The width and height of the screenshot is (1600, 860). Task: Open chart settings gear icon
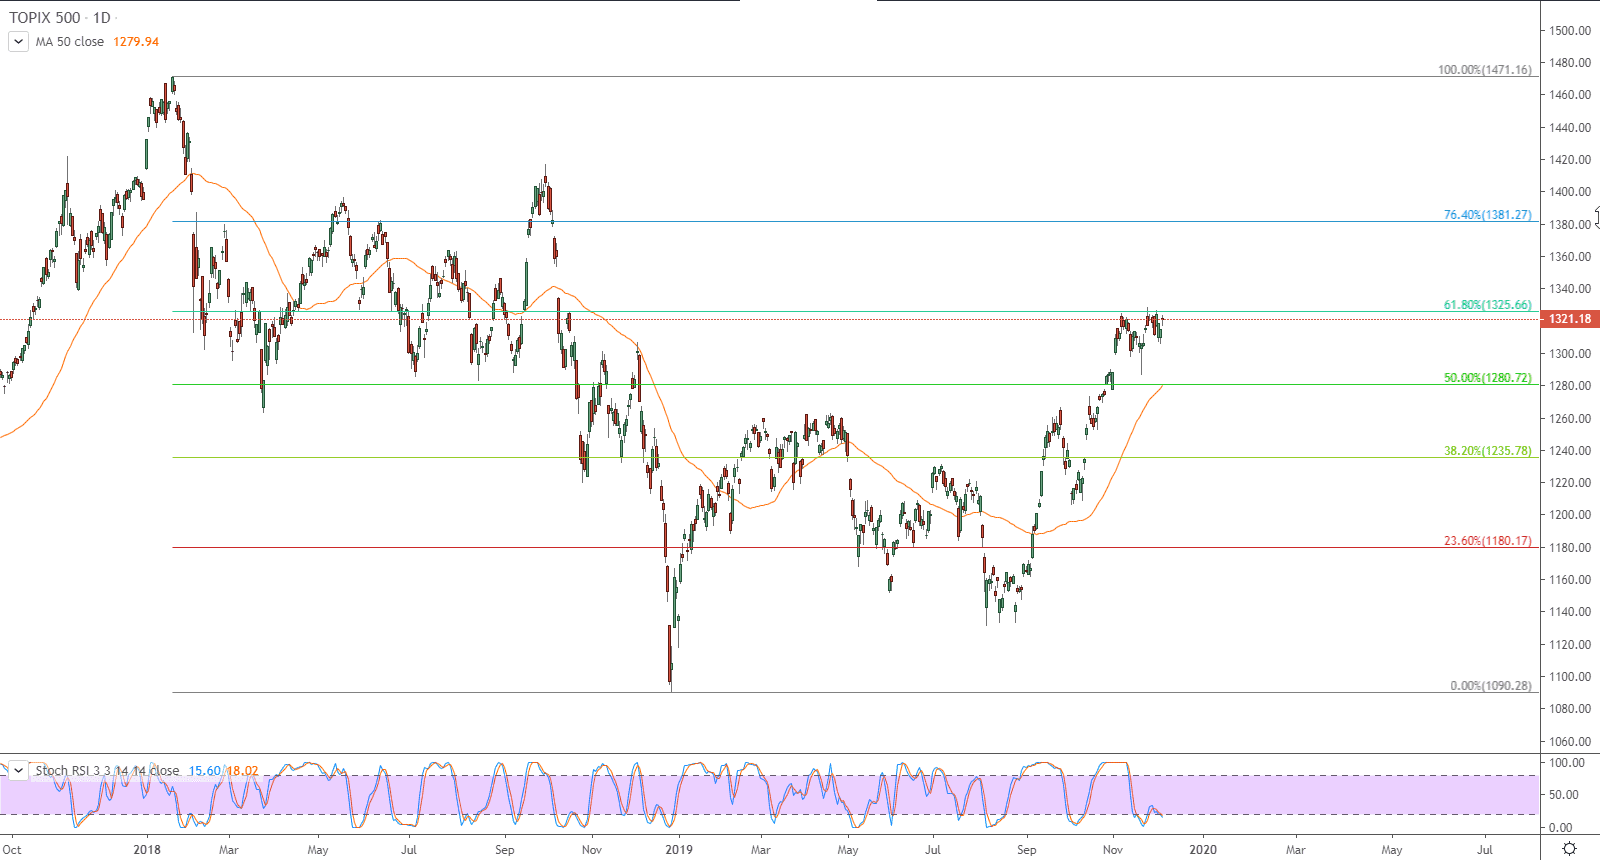1569,849
